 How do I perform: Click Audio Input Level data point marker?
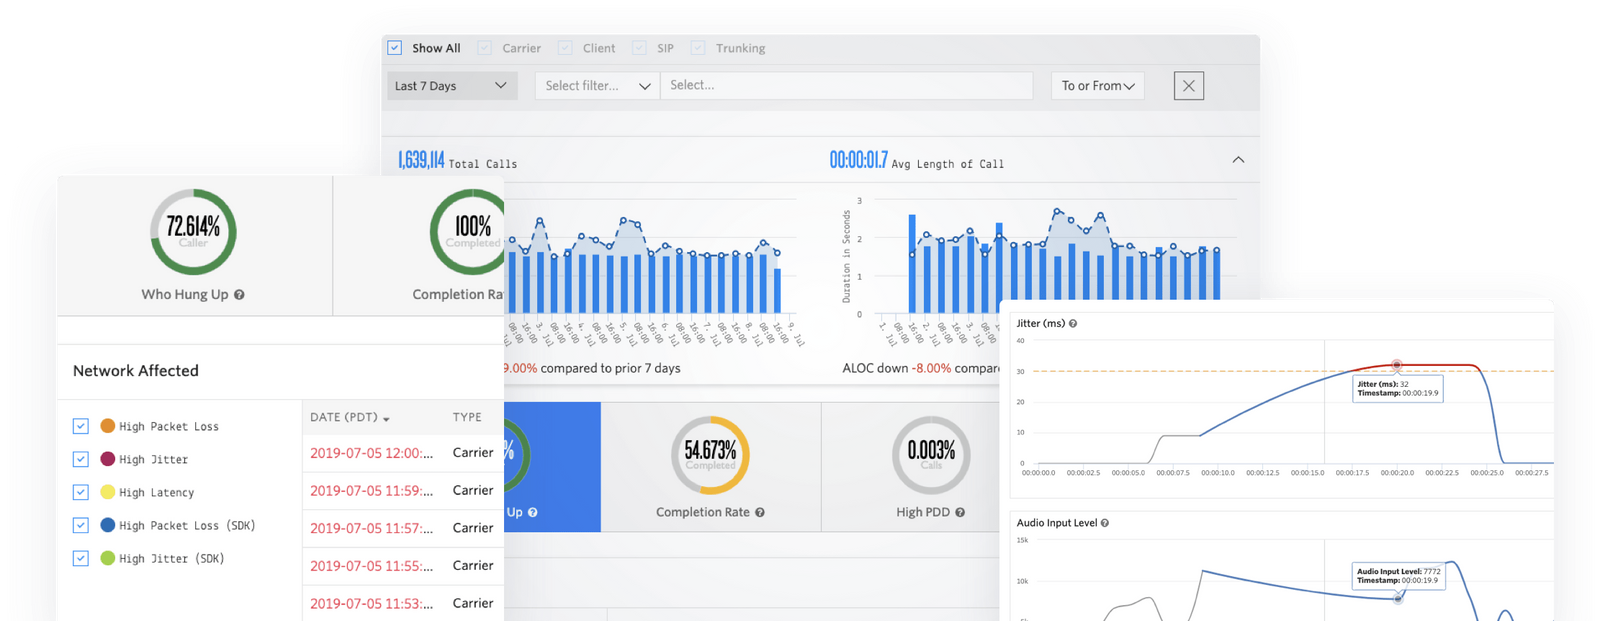1398,598
